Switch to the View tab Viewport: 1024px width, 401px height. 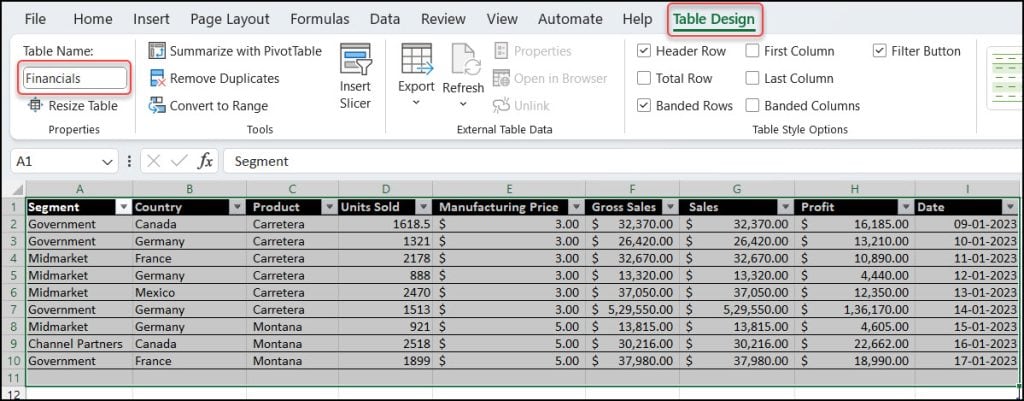[x=502, y=19]
